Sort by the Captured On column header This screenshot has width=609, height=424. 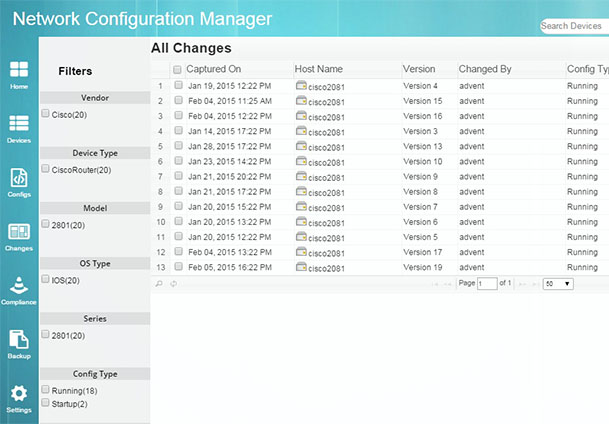click(x=214, y=69)
